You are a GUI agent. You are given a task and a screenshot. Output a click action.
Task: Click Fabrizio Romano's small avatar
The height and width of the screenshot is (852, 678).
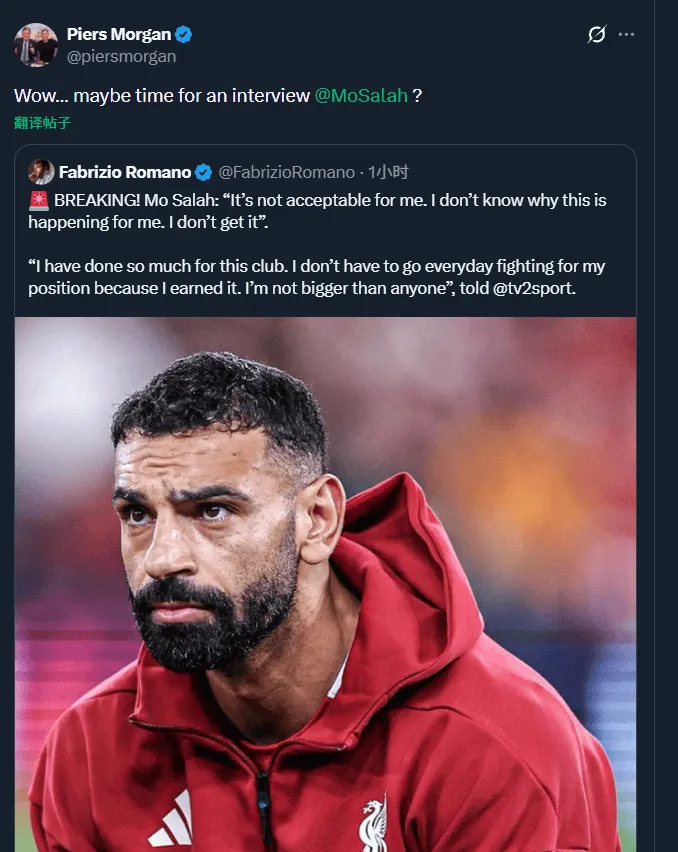point(41,172)
